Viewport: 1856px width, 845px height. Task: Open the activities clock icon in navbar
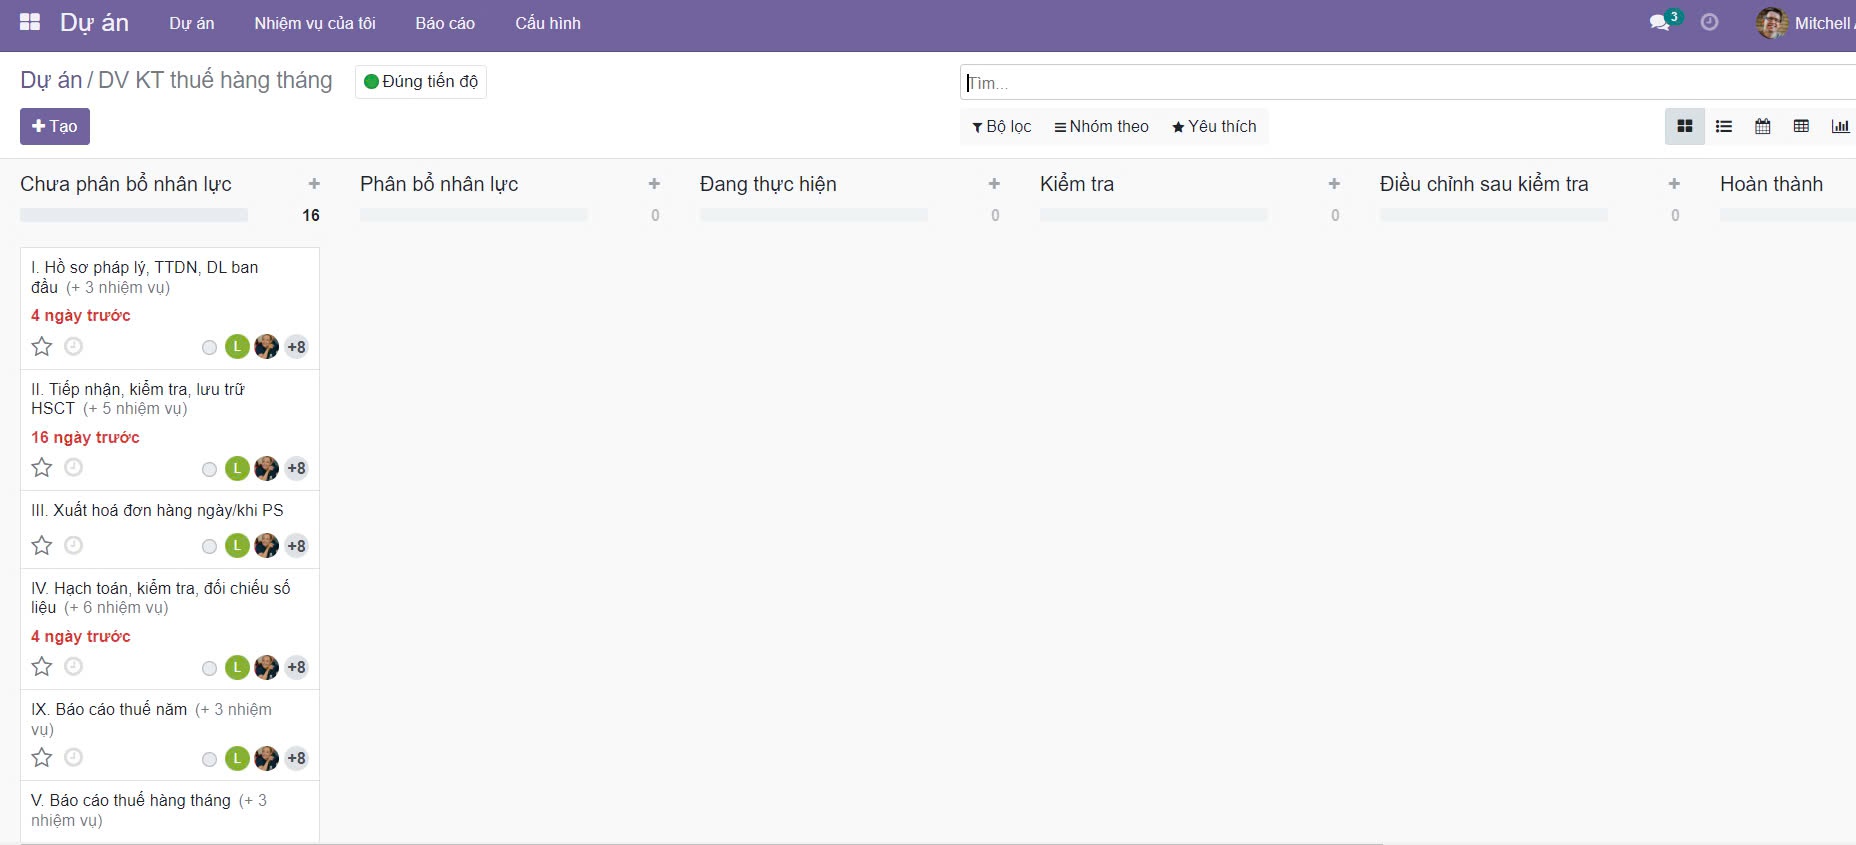(x=1710, y=22)
